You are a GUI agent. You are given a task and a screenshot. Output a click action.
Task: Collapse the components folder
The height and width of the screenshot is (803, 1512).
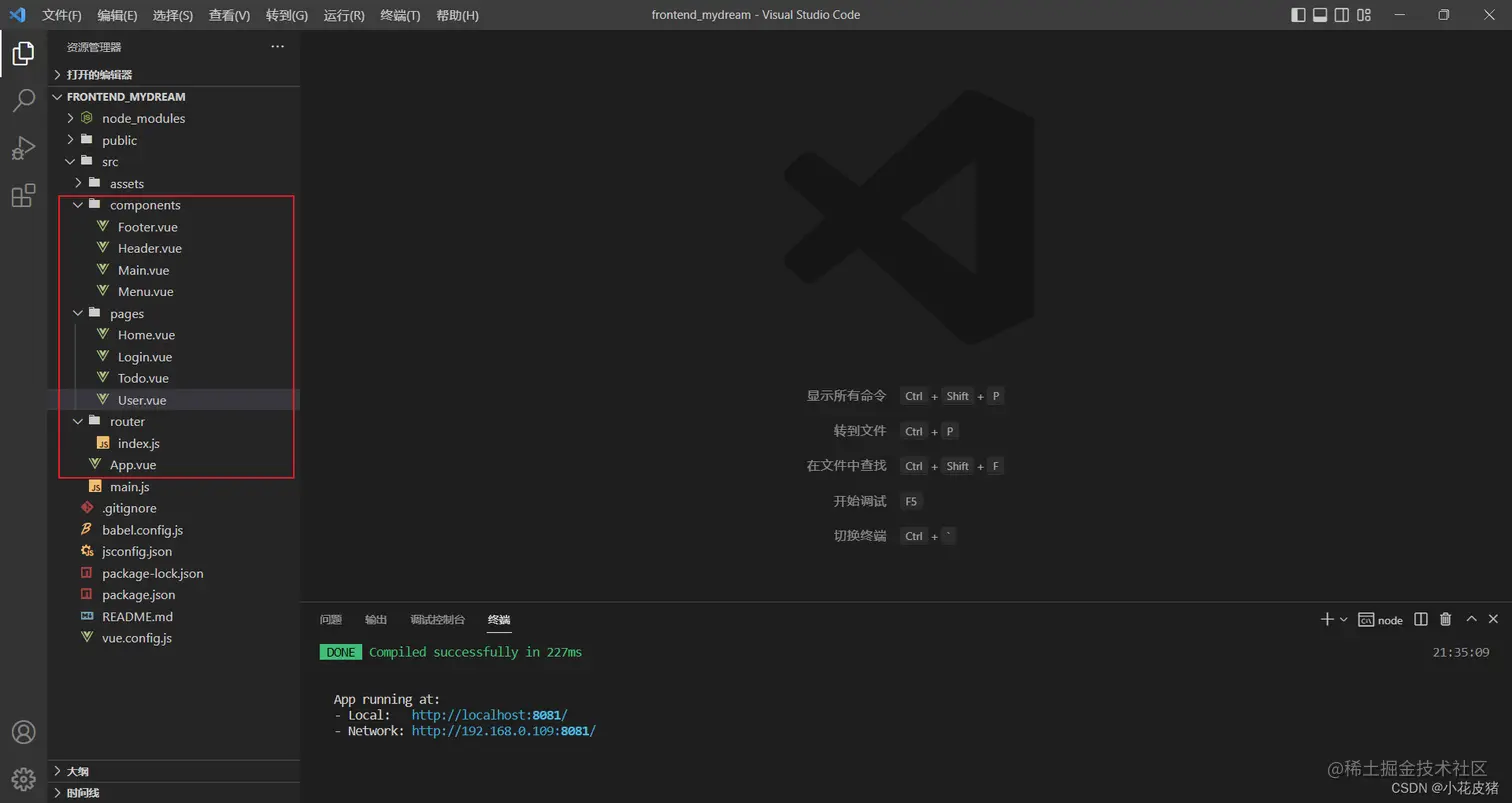[174, 205]
